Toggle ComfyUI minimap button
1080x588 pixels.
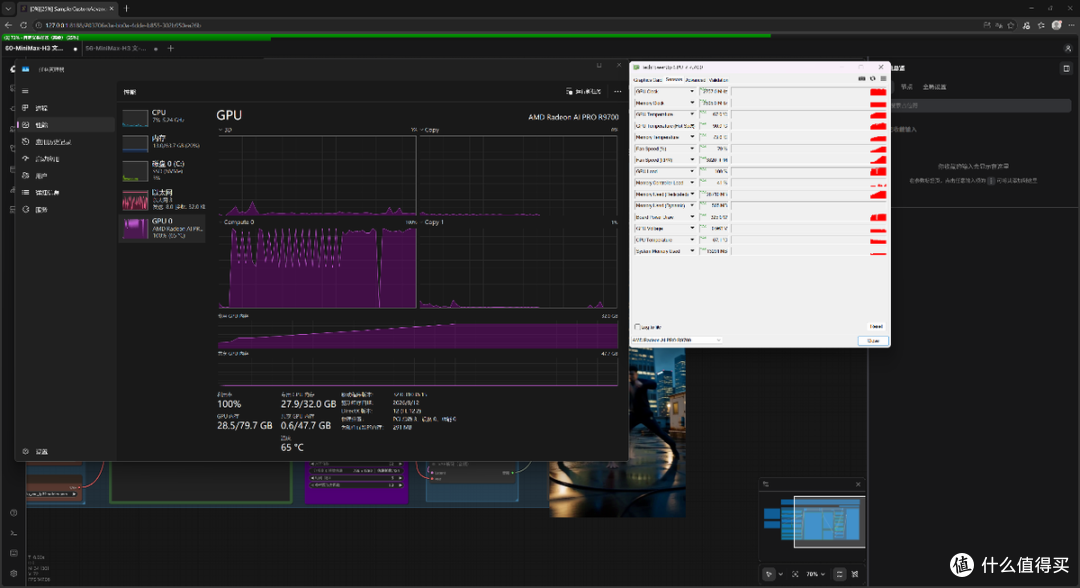[x=839, y=574]
